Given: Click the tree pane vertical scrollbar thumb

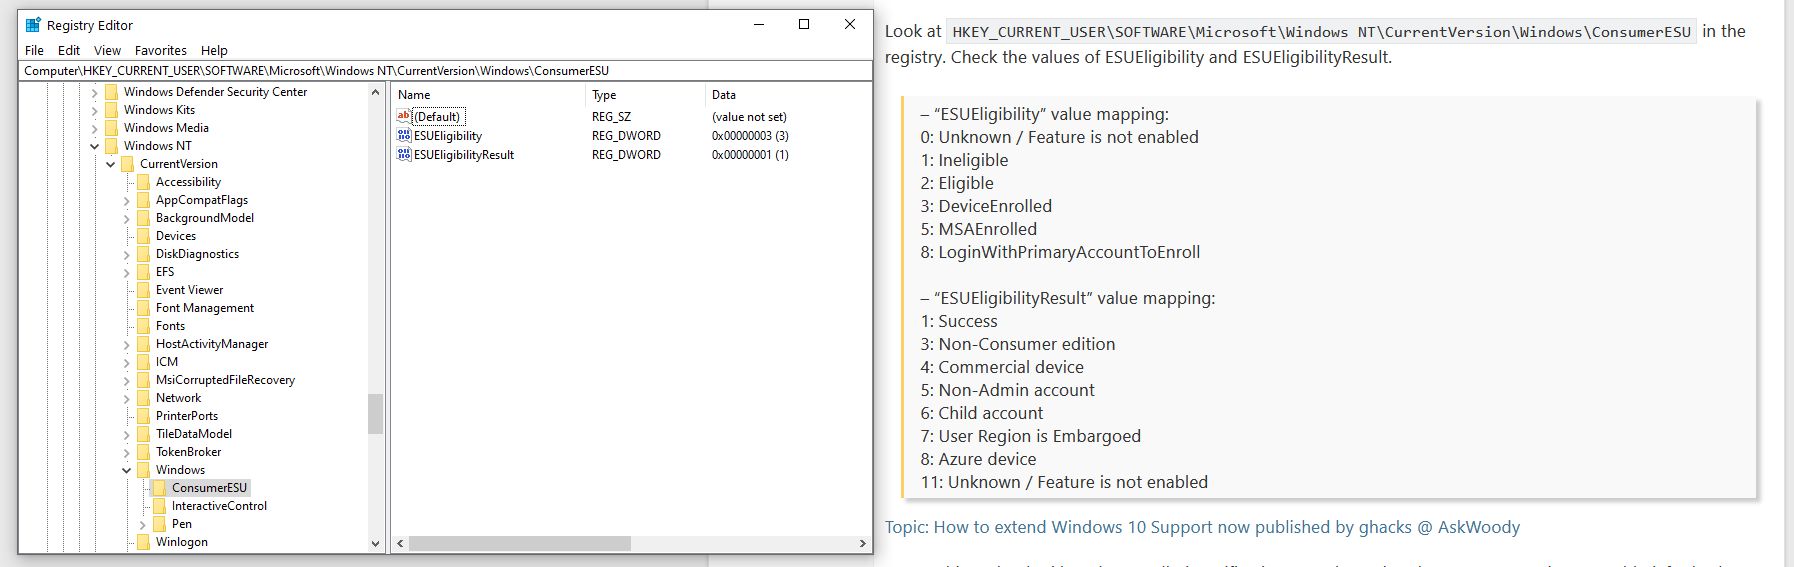Looking at the screenshot, I should [x=376, y=414].
